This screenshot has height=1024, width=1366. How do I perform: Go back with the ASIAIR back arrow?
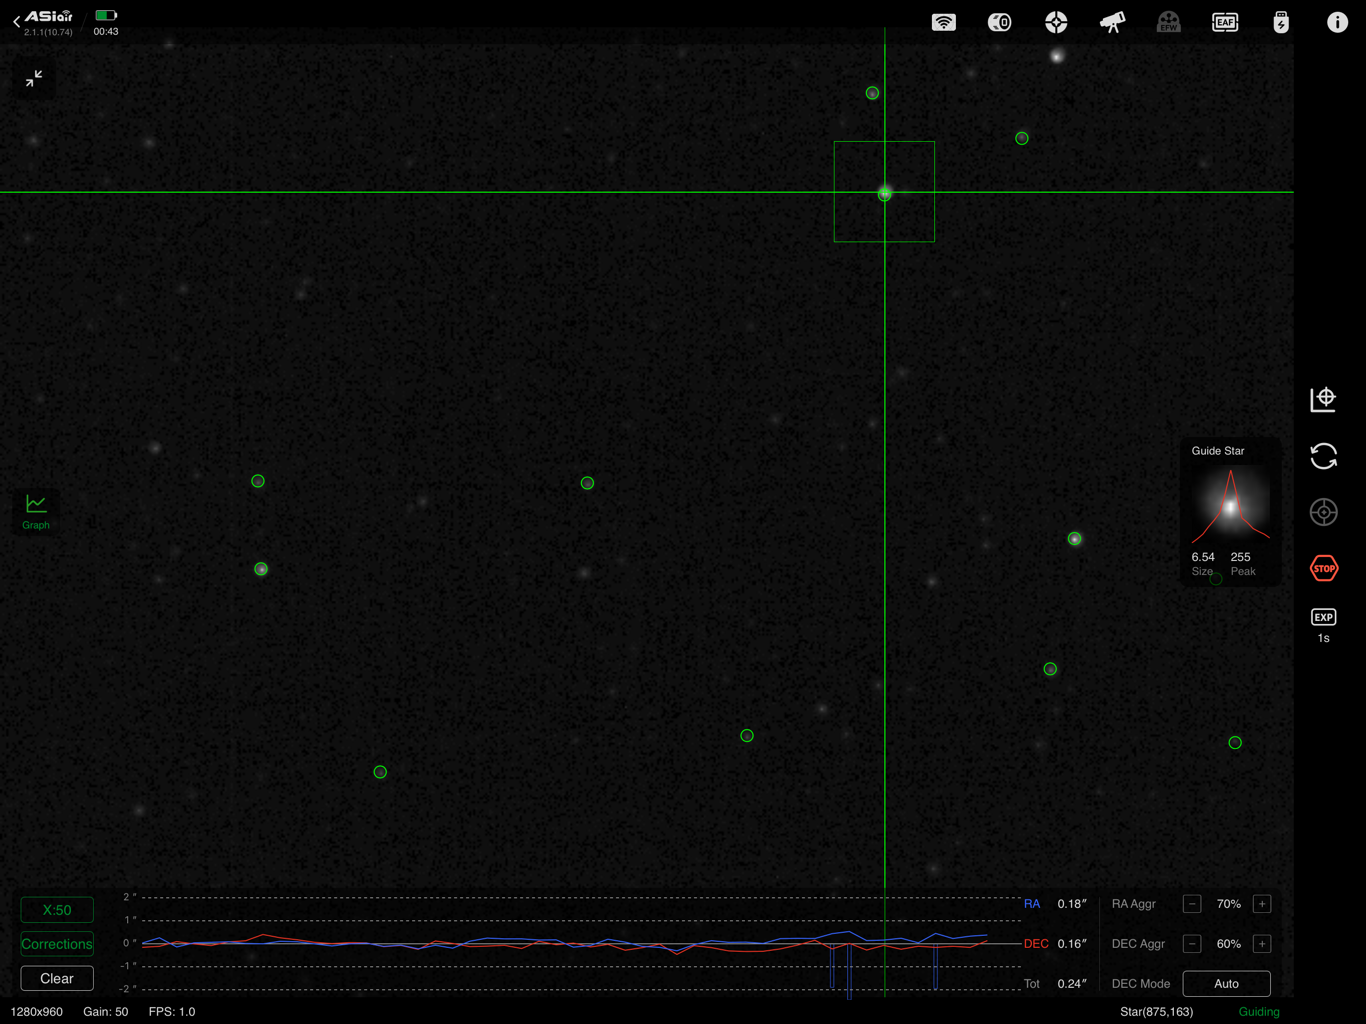click(17, 21)
